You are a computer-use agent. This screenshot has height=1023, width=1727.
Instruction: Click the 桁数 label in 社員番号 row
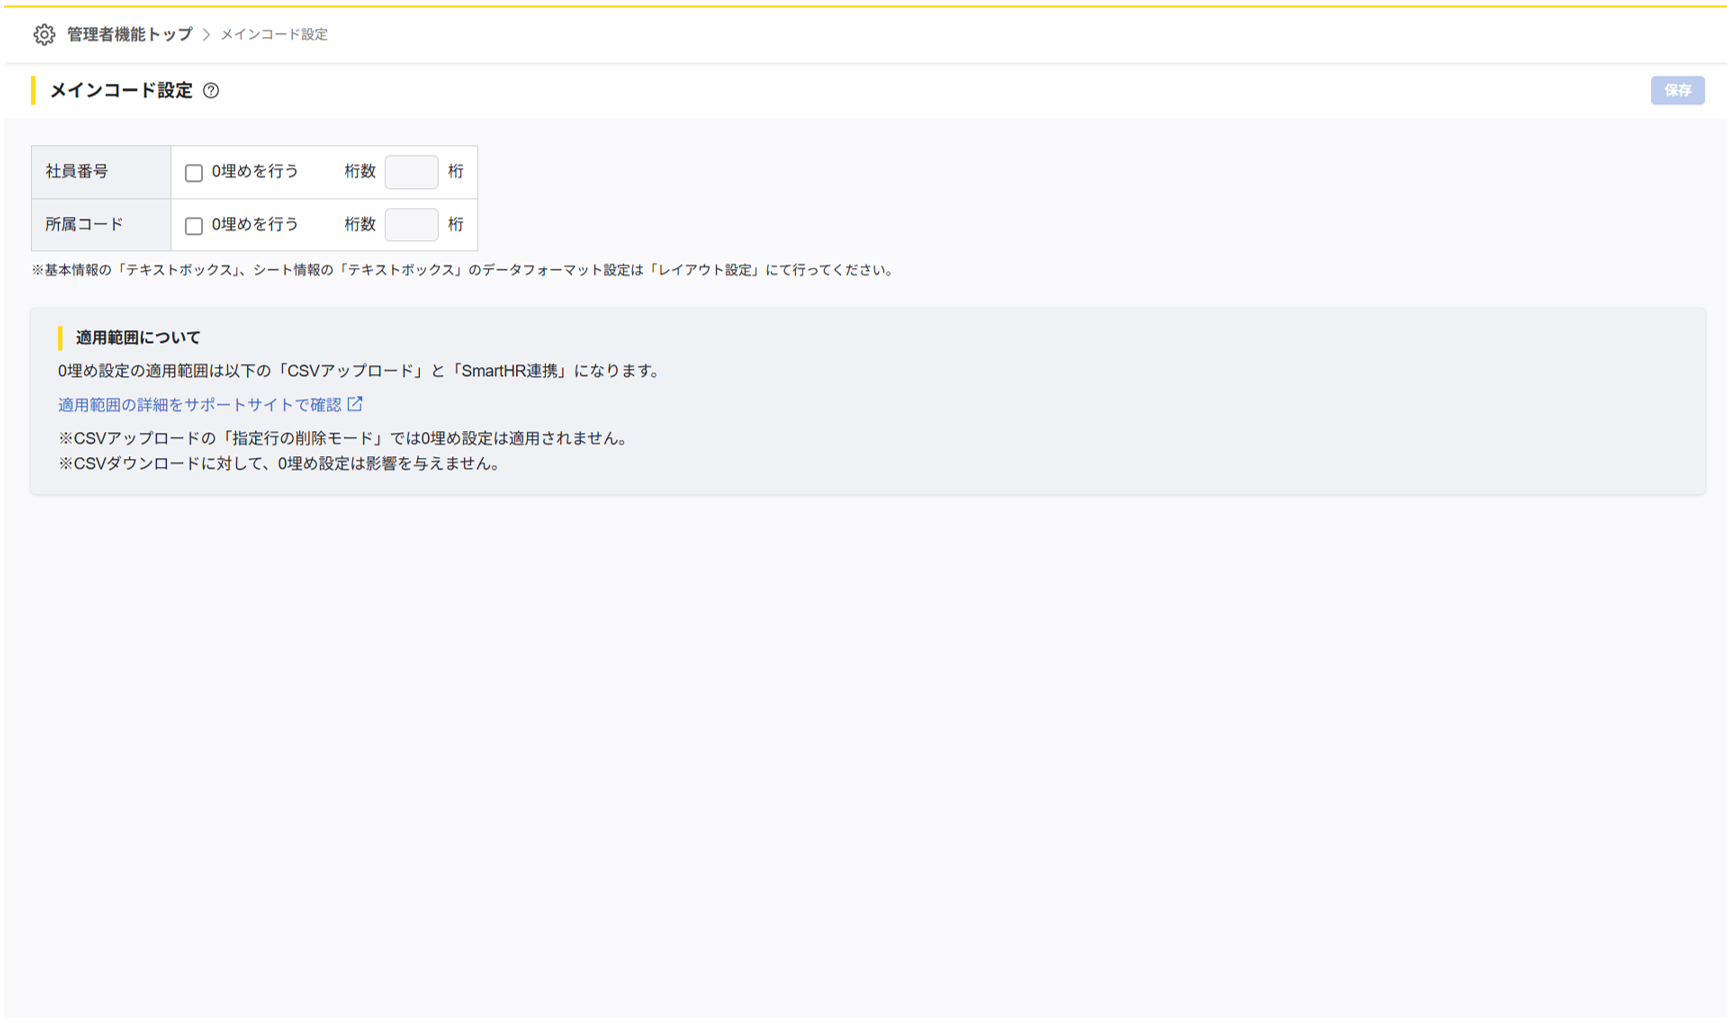[360, 172]
